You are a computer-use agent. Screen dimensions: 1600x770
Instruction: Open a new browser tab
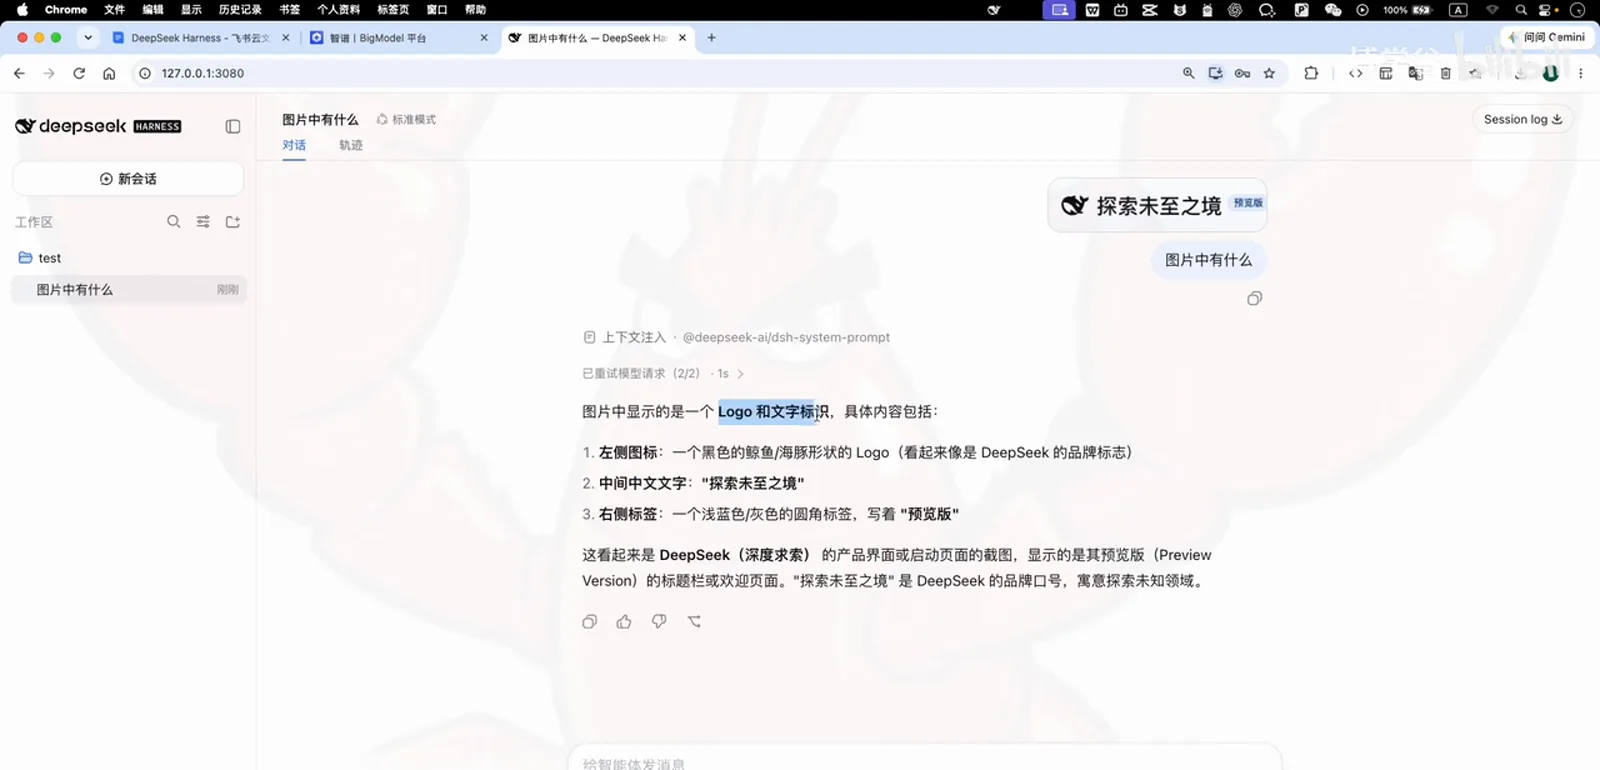711,38
